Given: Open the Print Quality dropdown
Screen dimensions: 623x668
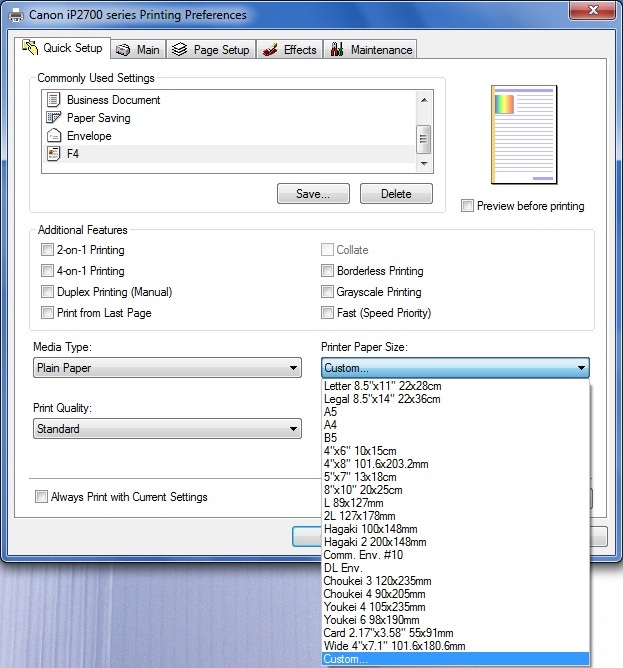Looking at the screenshot, I should point(167,429).
